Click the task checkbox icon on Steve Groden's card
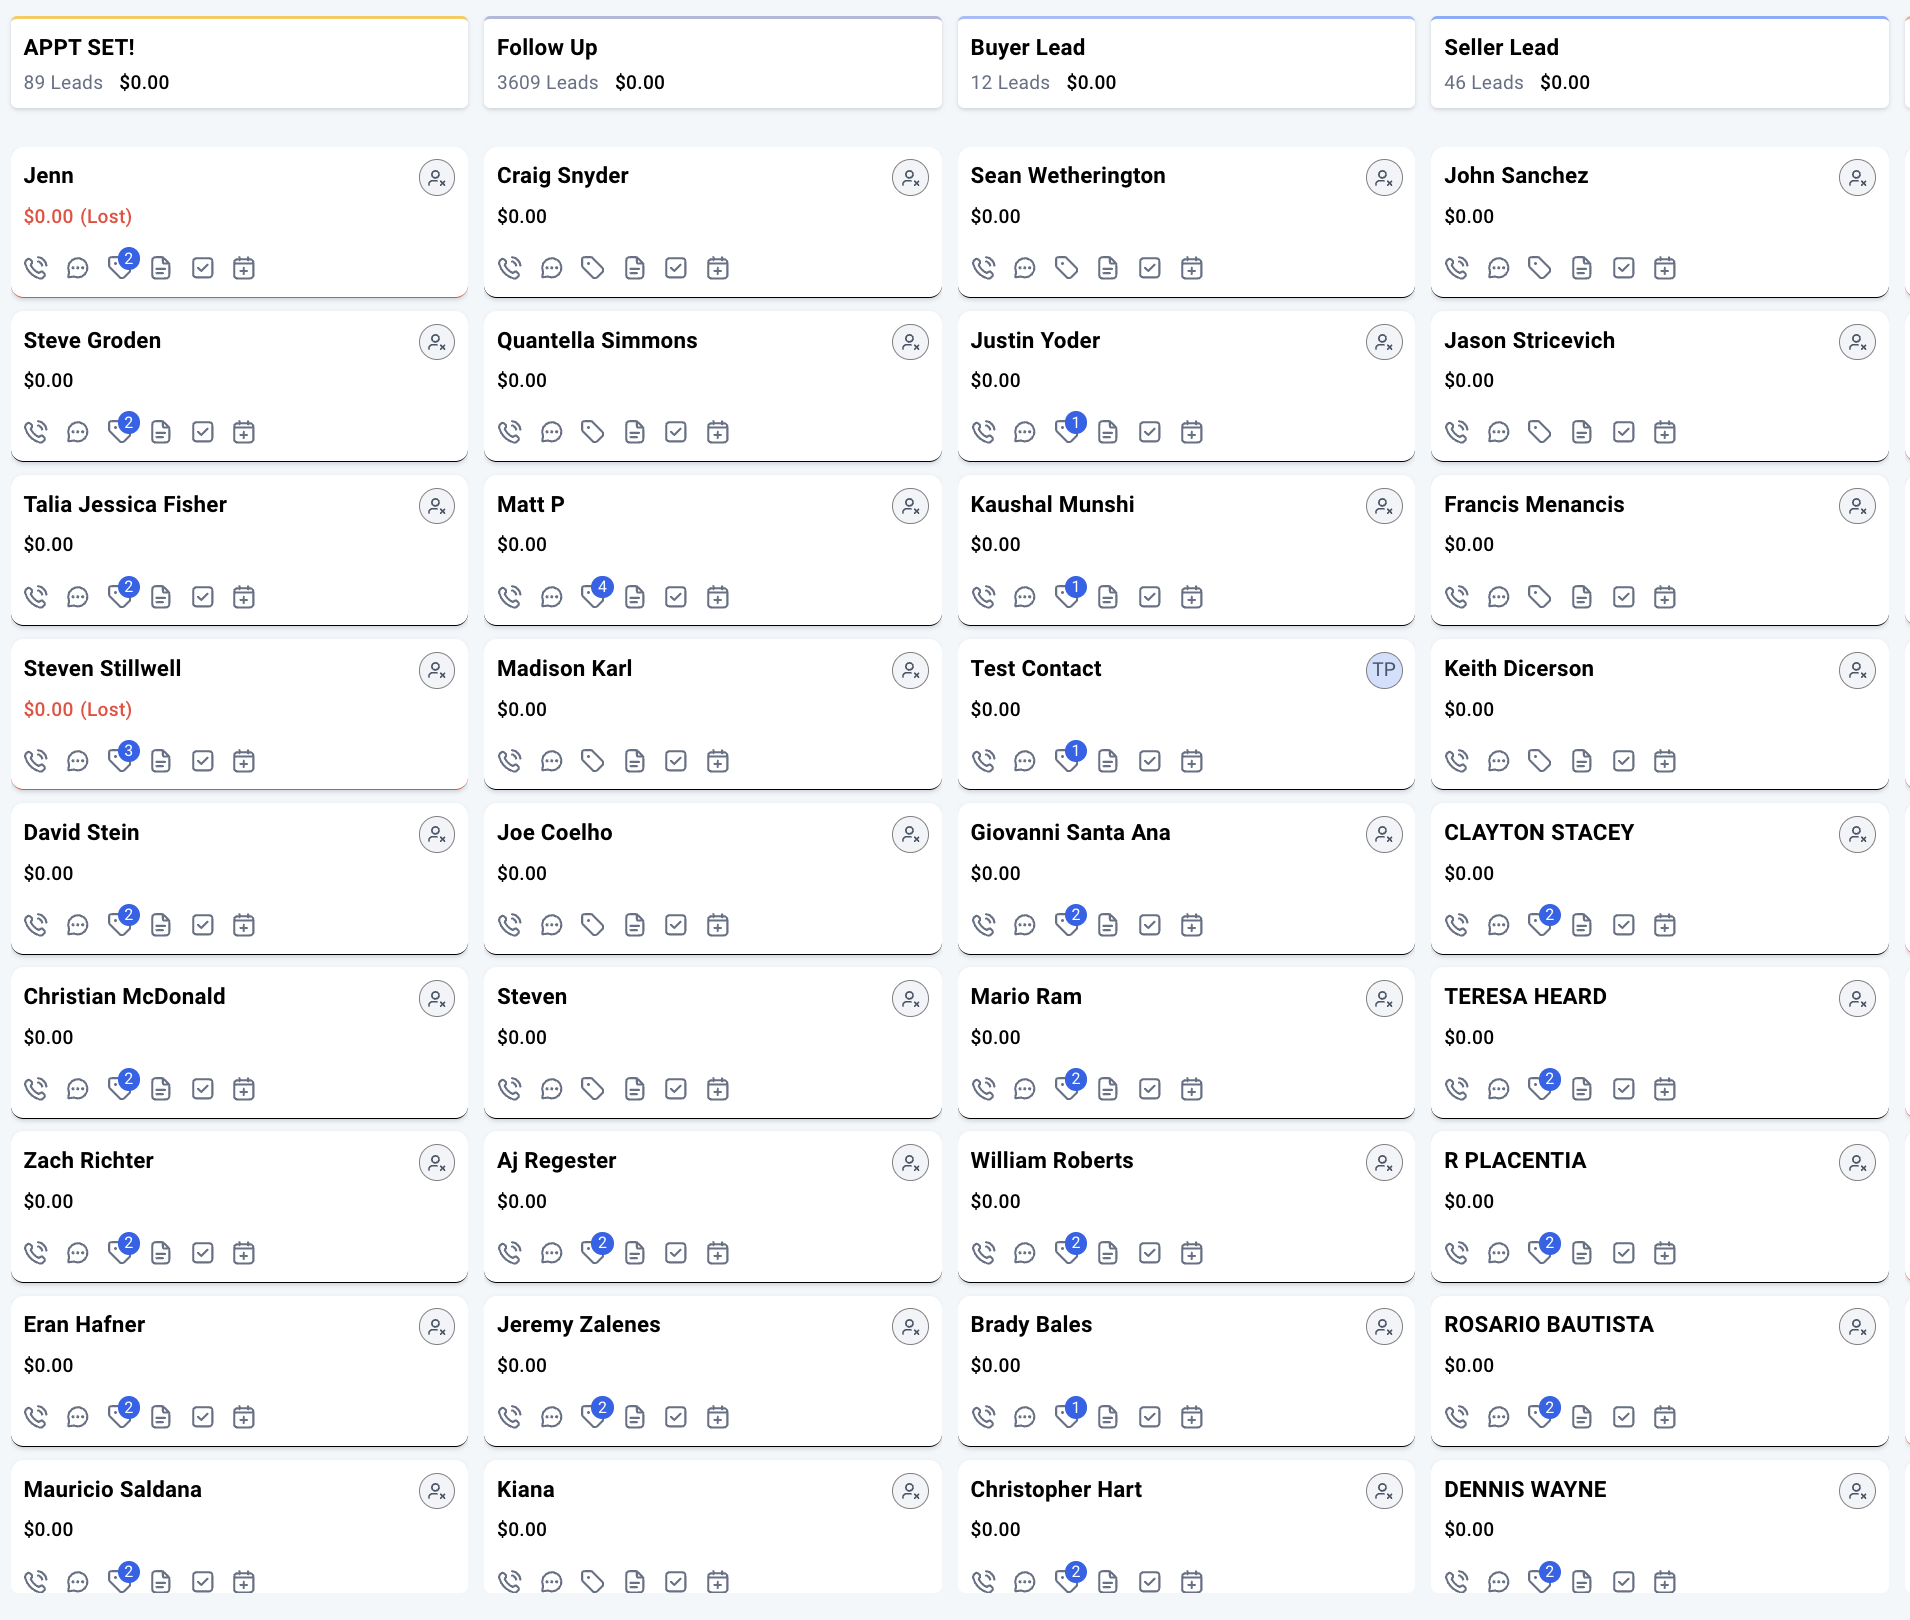This screenshot has height=1620, width=1910. tap(203, 432)
